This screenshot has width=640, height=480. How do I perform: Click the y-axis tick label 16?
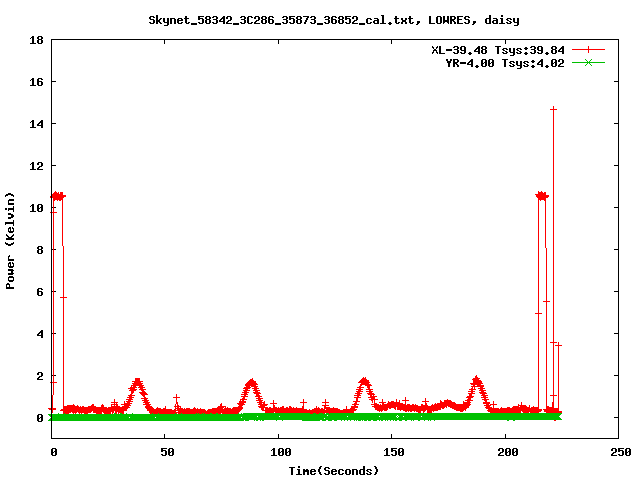(x=36, y=82)
